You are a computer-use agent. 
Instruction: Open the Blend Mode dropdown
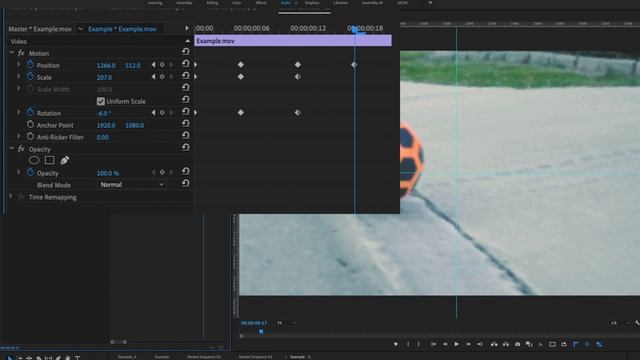tap(132, 184)
